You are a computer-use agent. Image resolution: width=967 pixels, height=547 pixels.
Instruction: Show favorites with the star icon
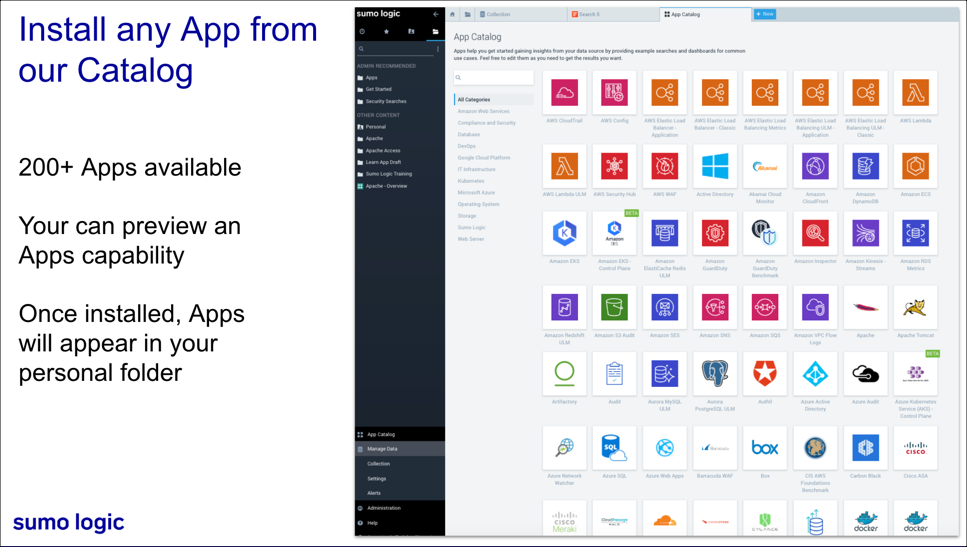click(386, 32)
